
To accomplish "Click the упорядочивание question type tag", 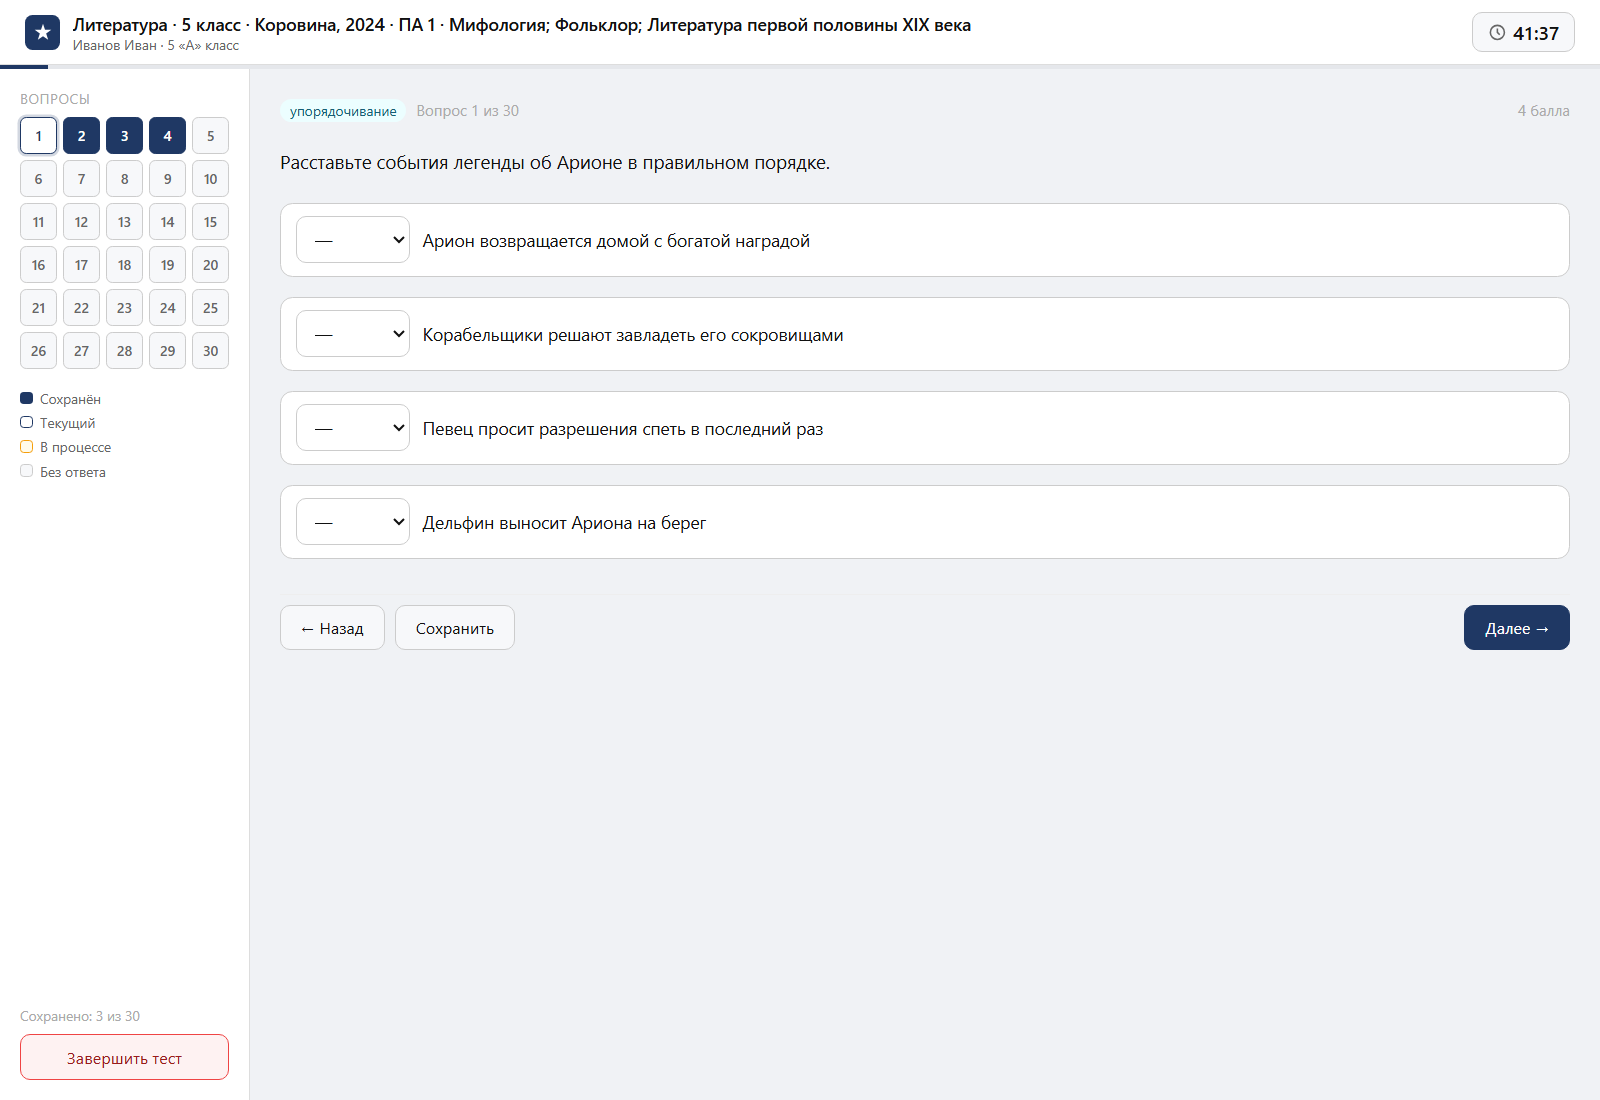I will [343, 111].
